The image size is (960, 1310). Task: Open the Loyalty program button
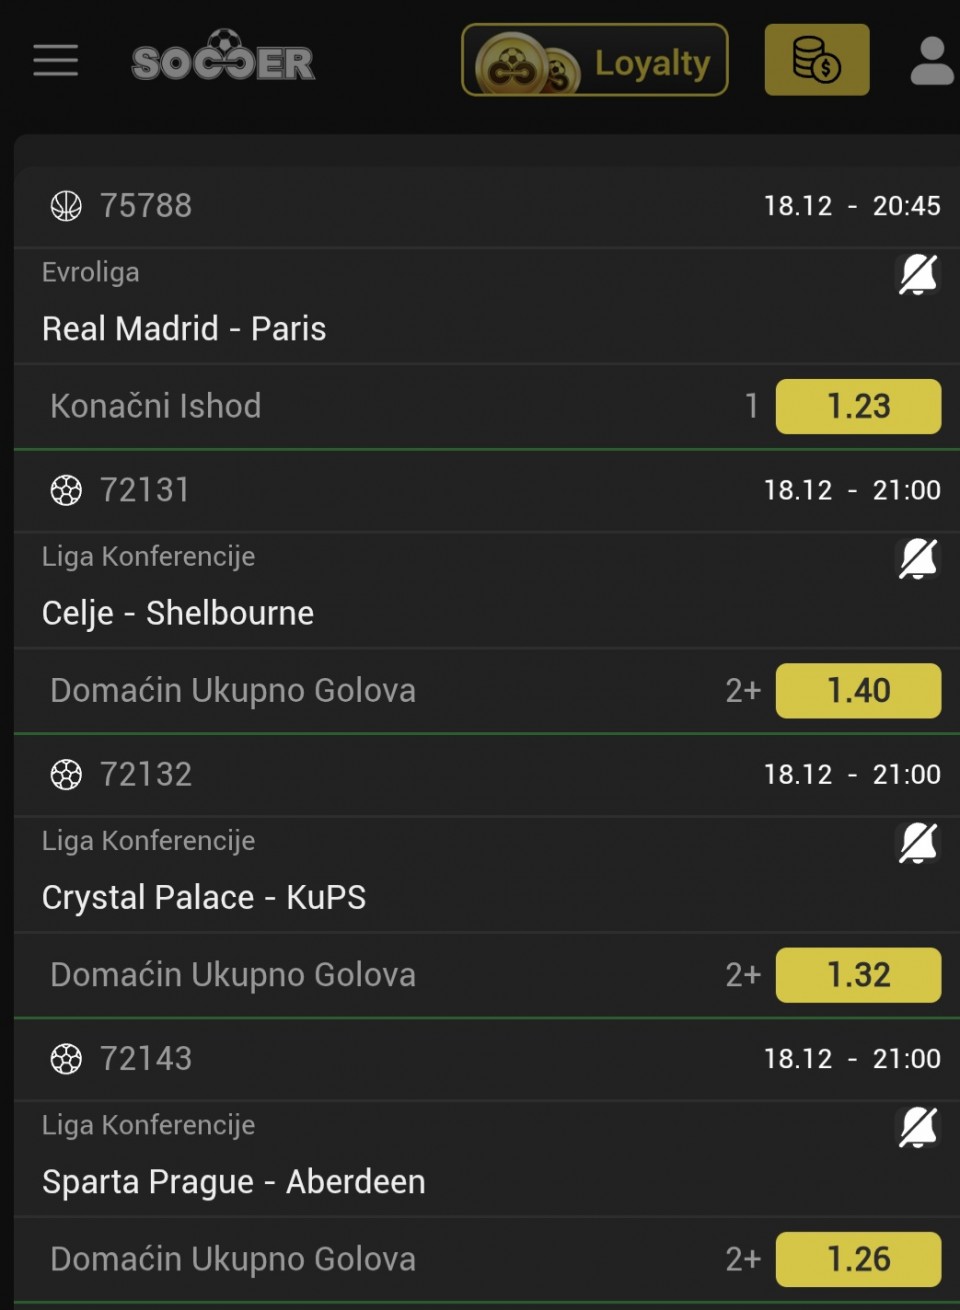[x=595, y=61]
